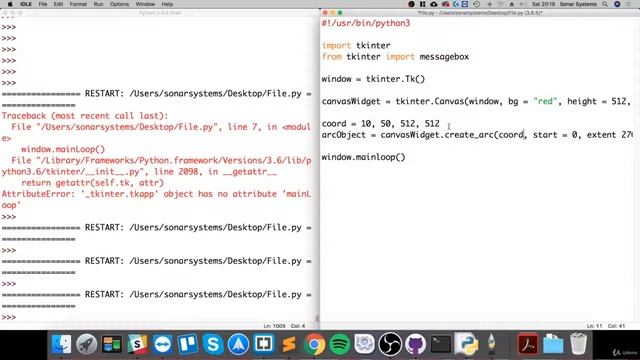Viewport: 640px width, 360px height.
Task: Open the Edit menu
Action: coord(58,4)
